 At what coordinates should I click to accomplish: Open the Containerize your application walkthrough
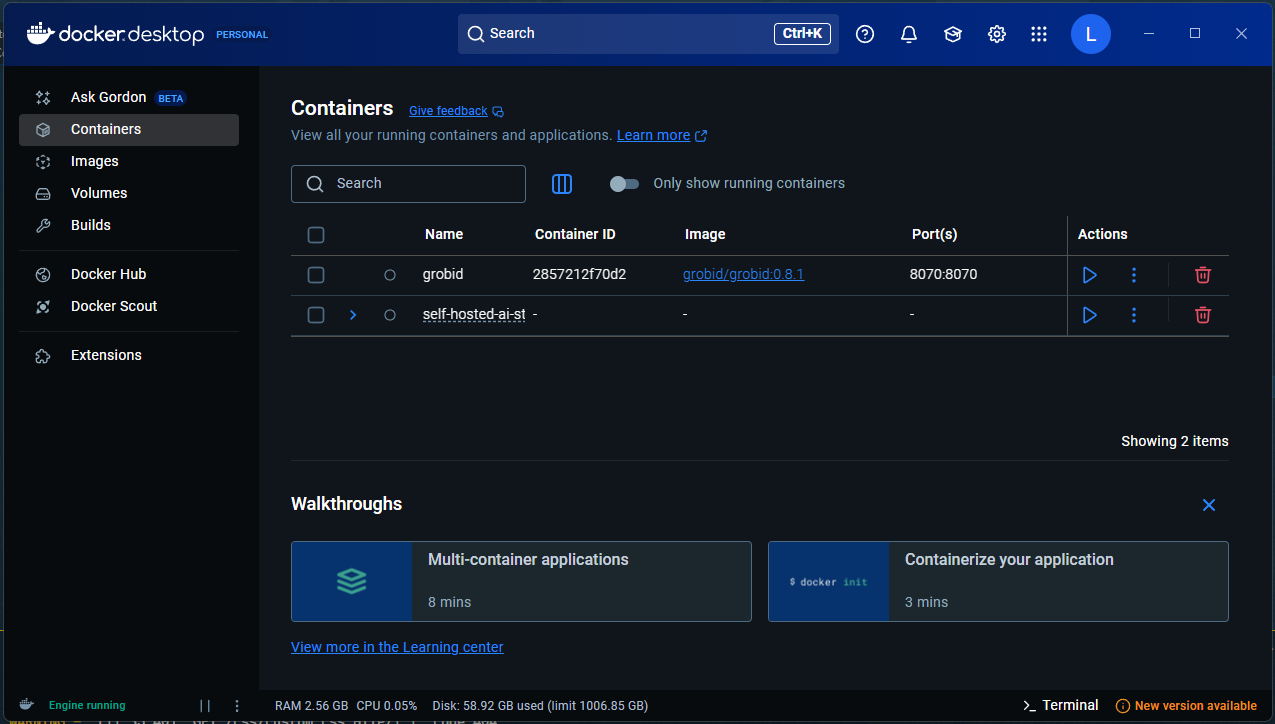998,582
